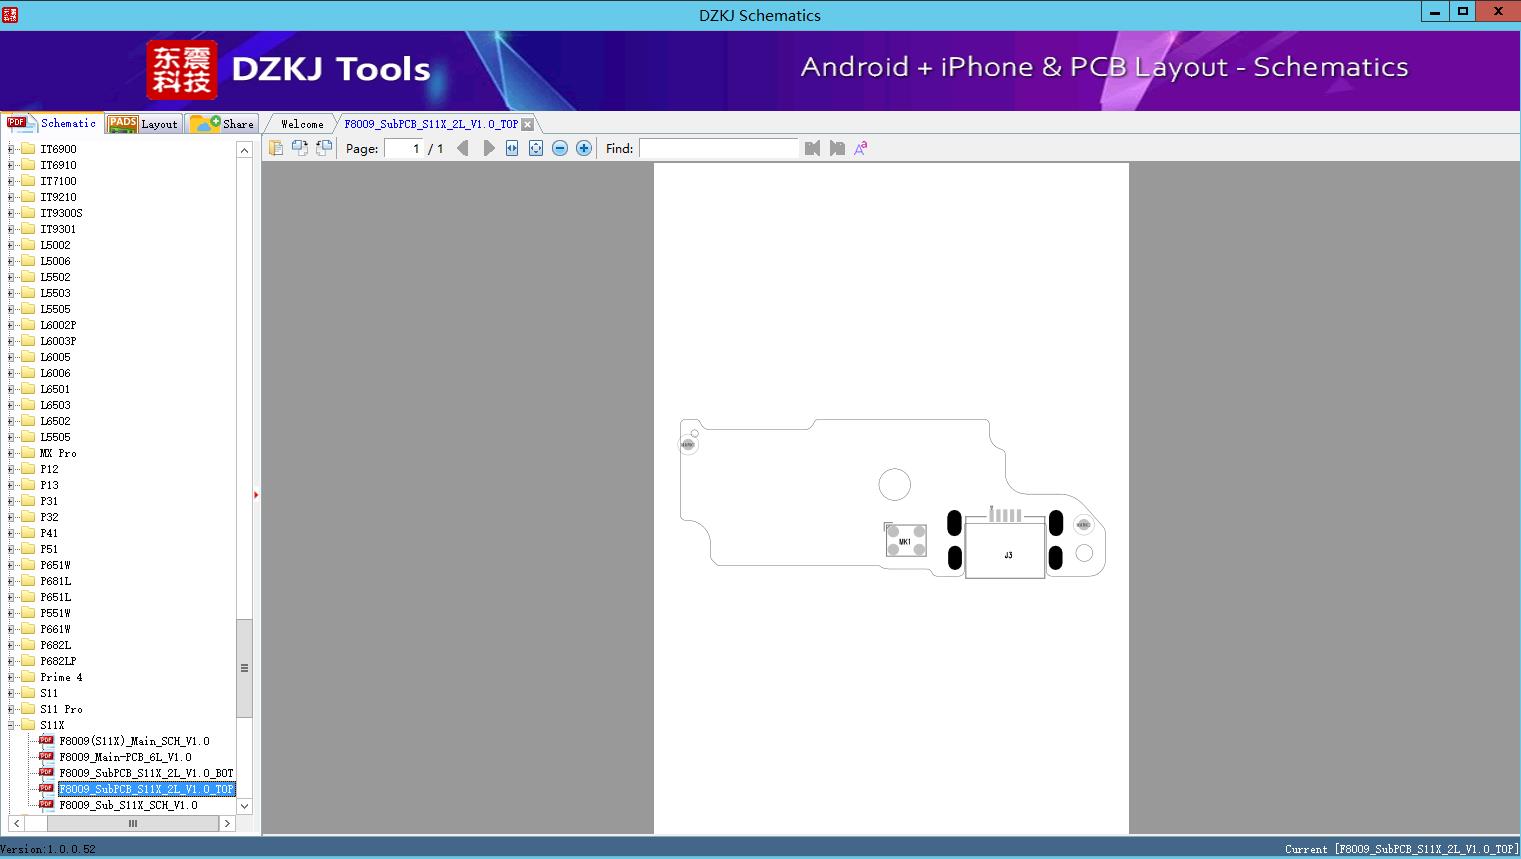Screen dimensions: 1521x859
Task: Select the IT9210 folder
Action: tap(58, 197)
